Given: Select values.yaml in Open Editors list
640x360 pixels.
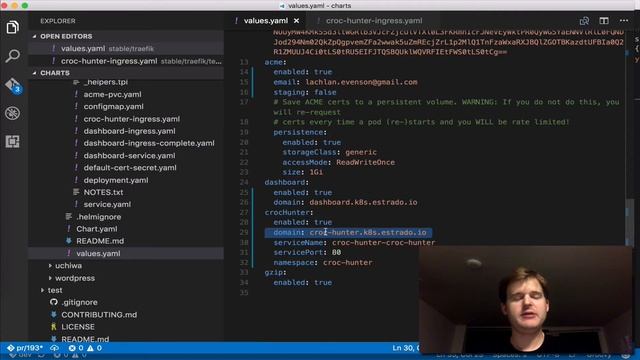Looking at the screenshot, I should pyautogui.click(x=126, y=49).
